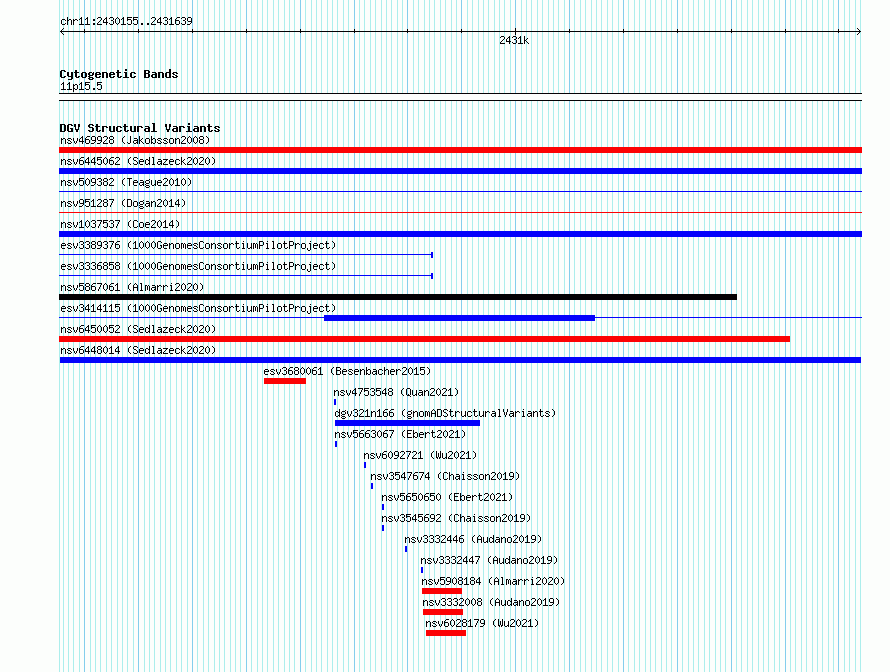Viewport: 890px width, 672px height.
Task: Open dgv321n166 (gnomADStructuralVariants) label
Action: coord(445,413)
